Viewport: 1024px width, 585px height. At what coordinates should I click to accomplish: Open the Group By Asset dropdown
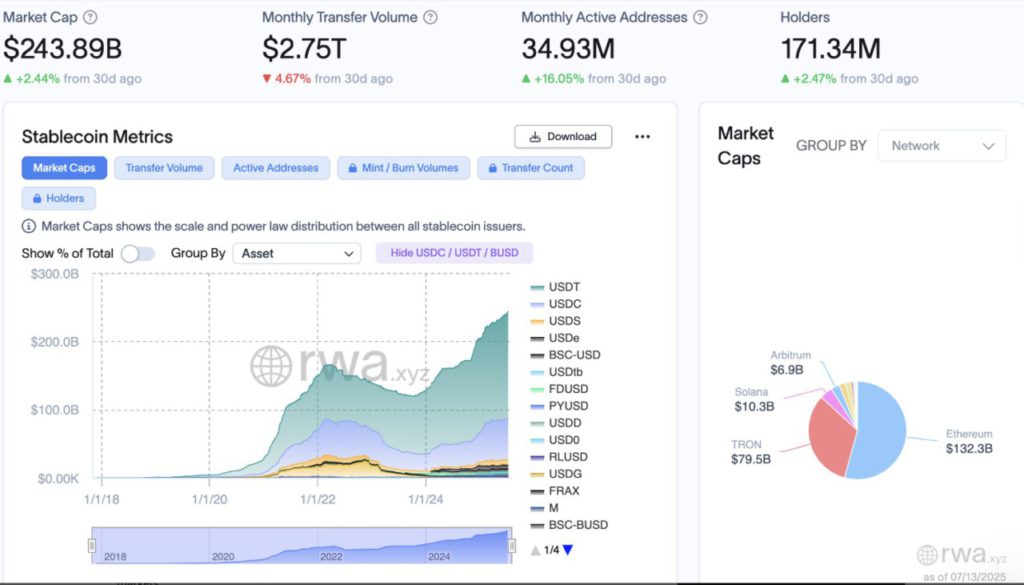tap(297, 253)
